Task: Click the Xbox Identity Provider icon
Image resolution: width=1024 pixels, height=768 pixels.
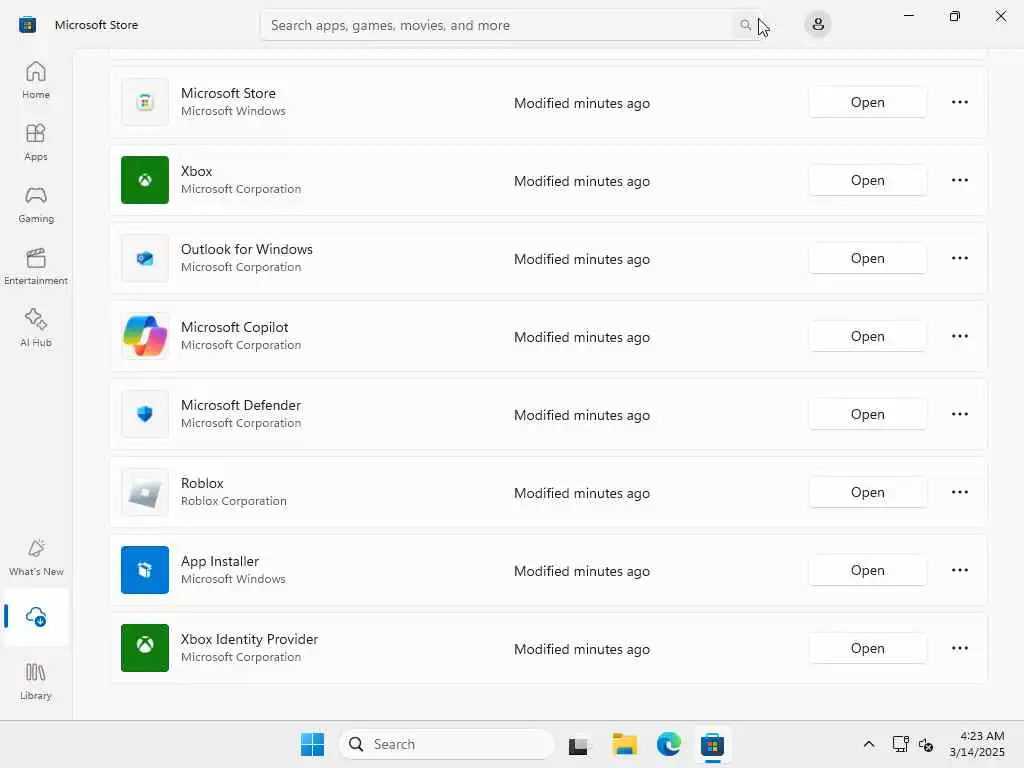Action: pos(145,648)
